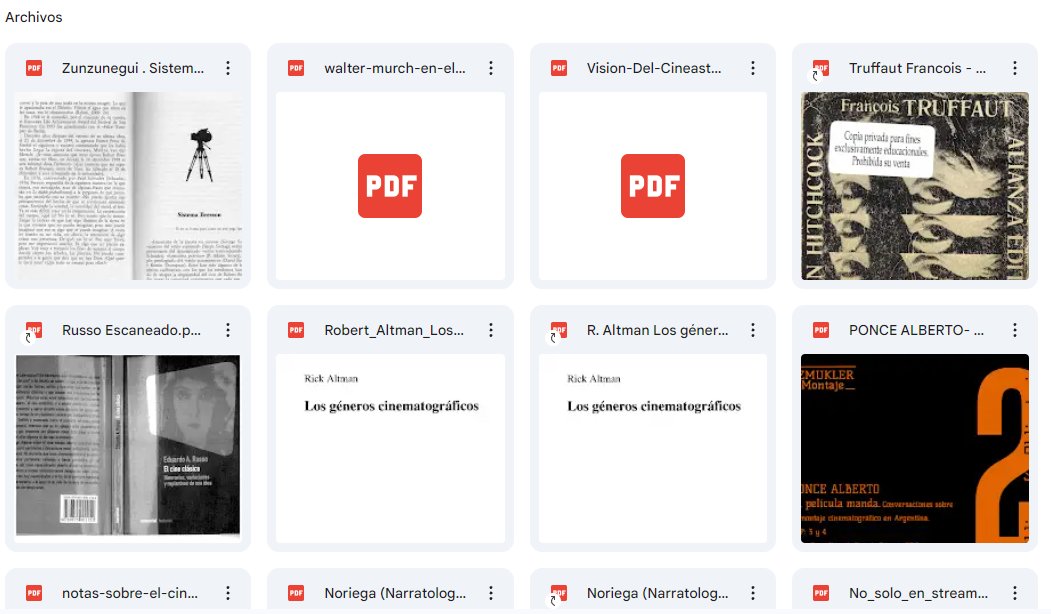Screen dimensions: 1051x614
Task: Open more actions for PONCE ALBERTO-
Action: tap(1015, 330)
